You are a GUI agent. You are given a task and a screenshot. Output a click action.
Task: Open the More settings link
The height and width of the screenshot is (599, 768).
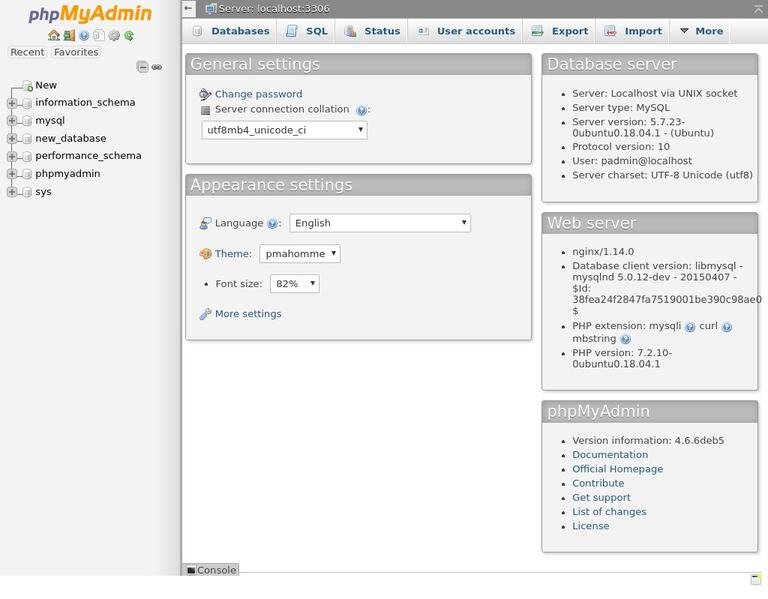[248, 314]
